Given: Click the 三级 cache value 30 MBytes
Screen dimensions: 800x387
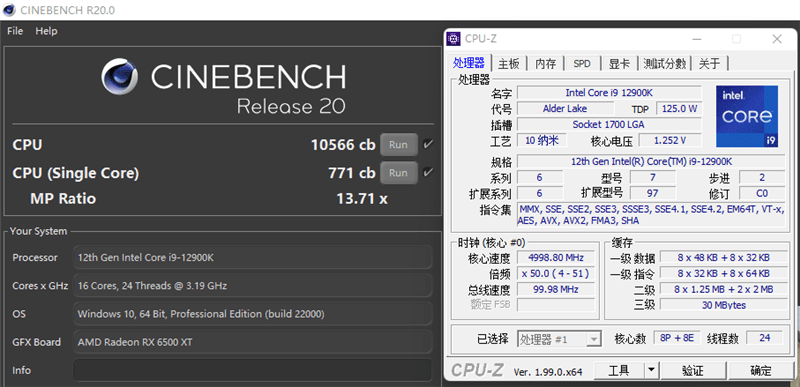Looking at the screenshot, I should [x=723, y=305].
